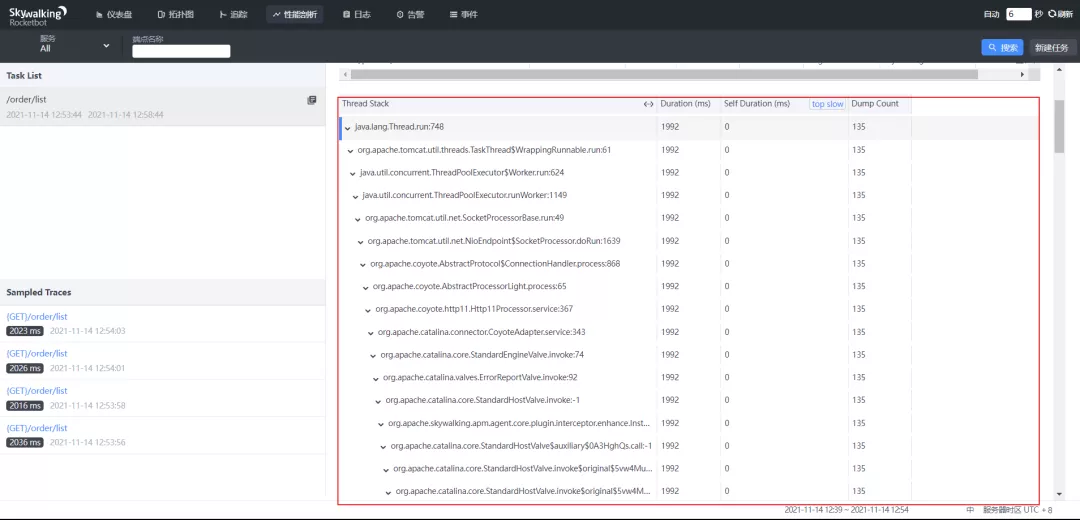Collapse ThreadPoolExecutor.runWorker:1149 node
1080x520 pixels.
(355, 196)
